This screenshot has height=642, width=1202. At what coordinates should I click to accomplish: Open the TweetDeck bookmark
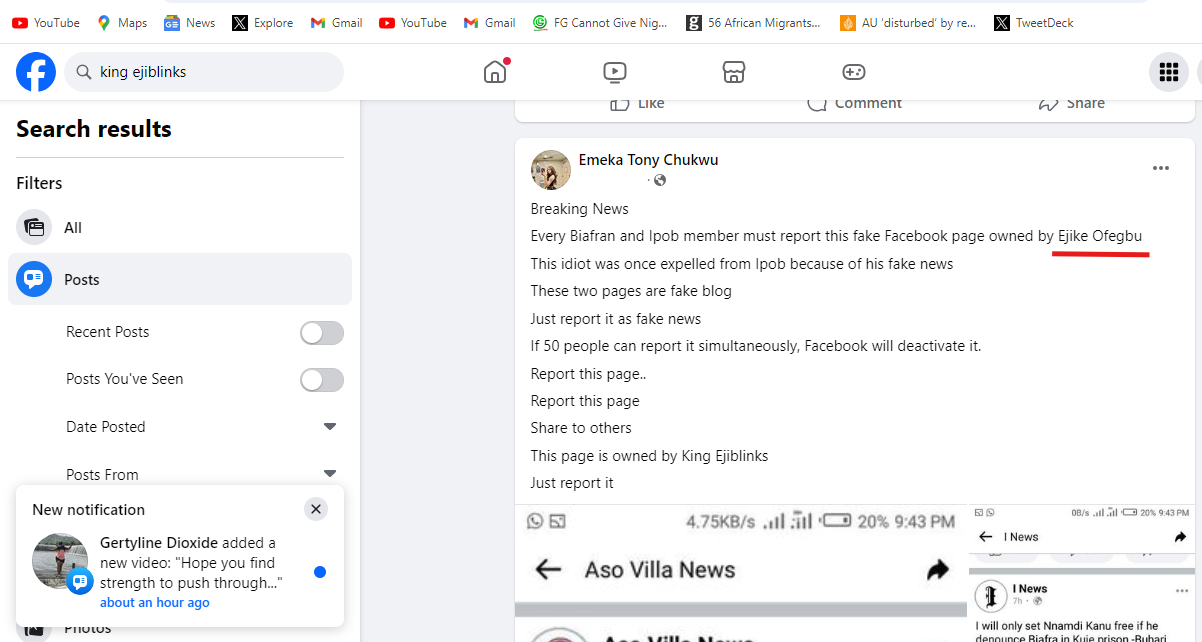coord(1034,22)
